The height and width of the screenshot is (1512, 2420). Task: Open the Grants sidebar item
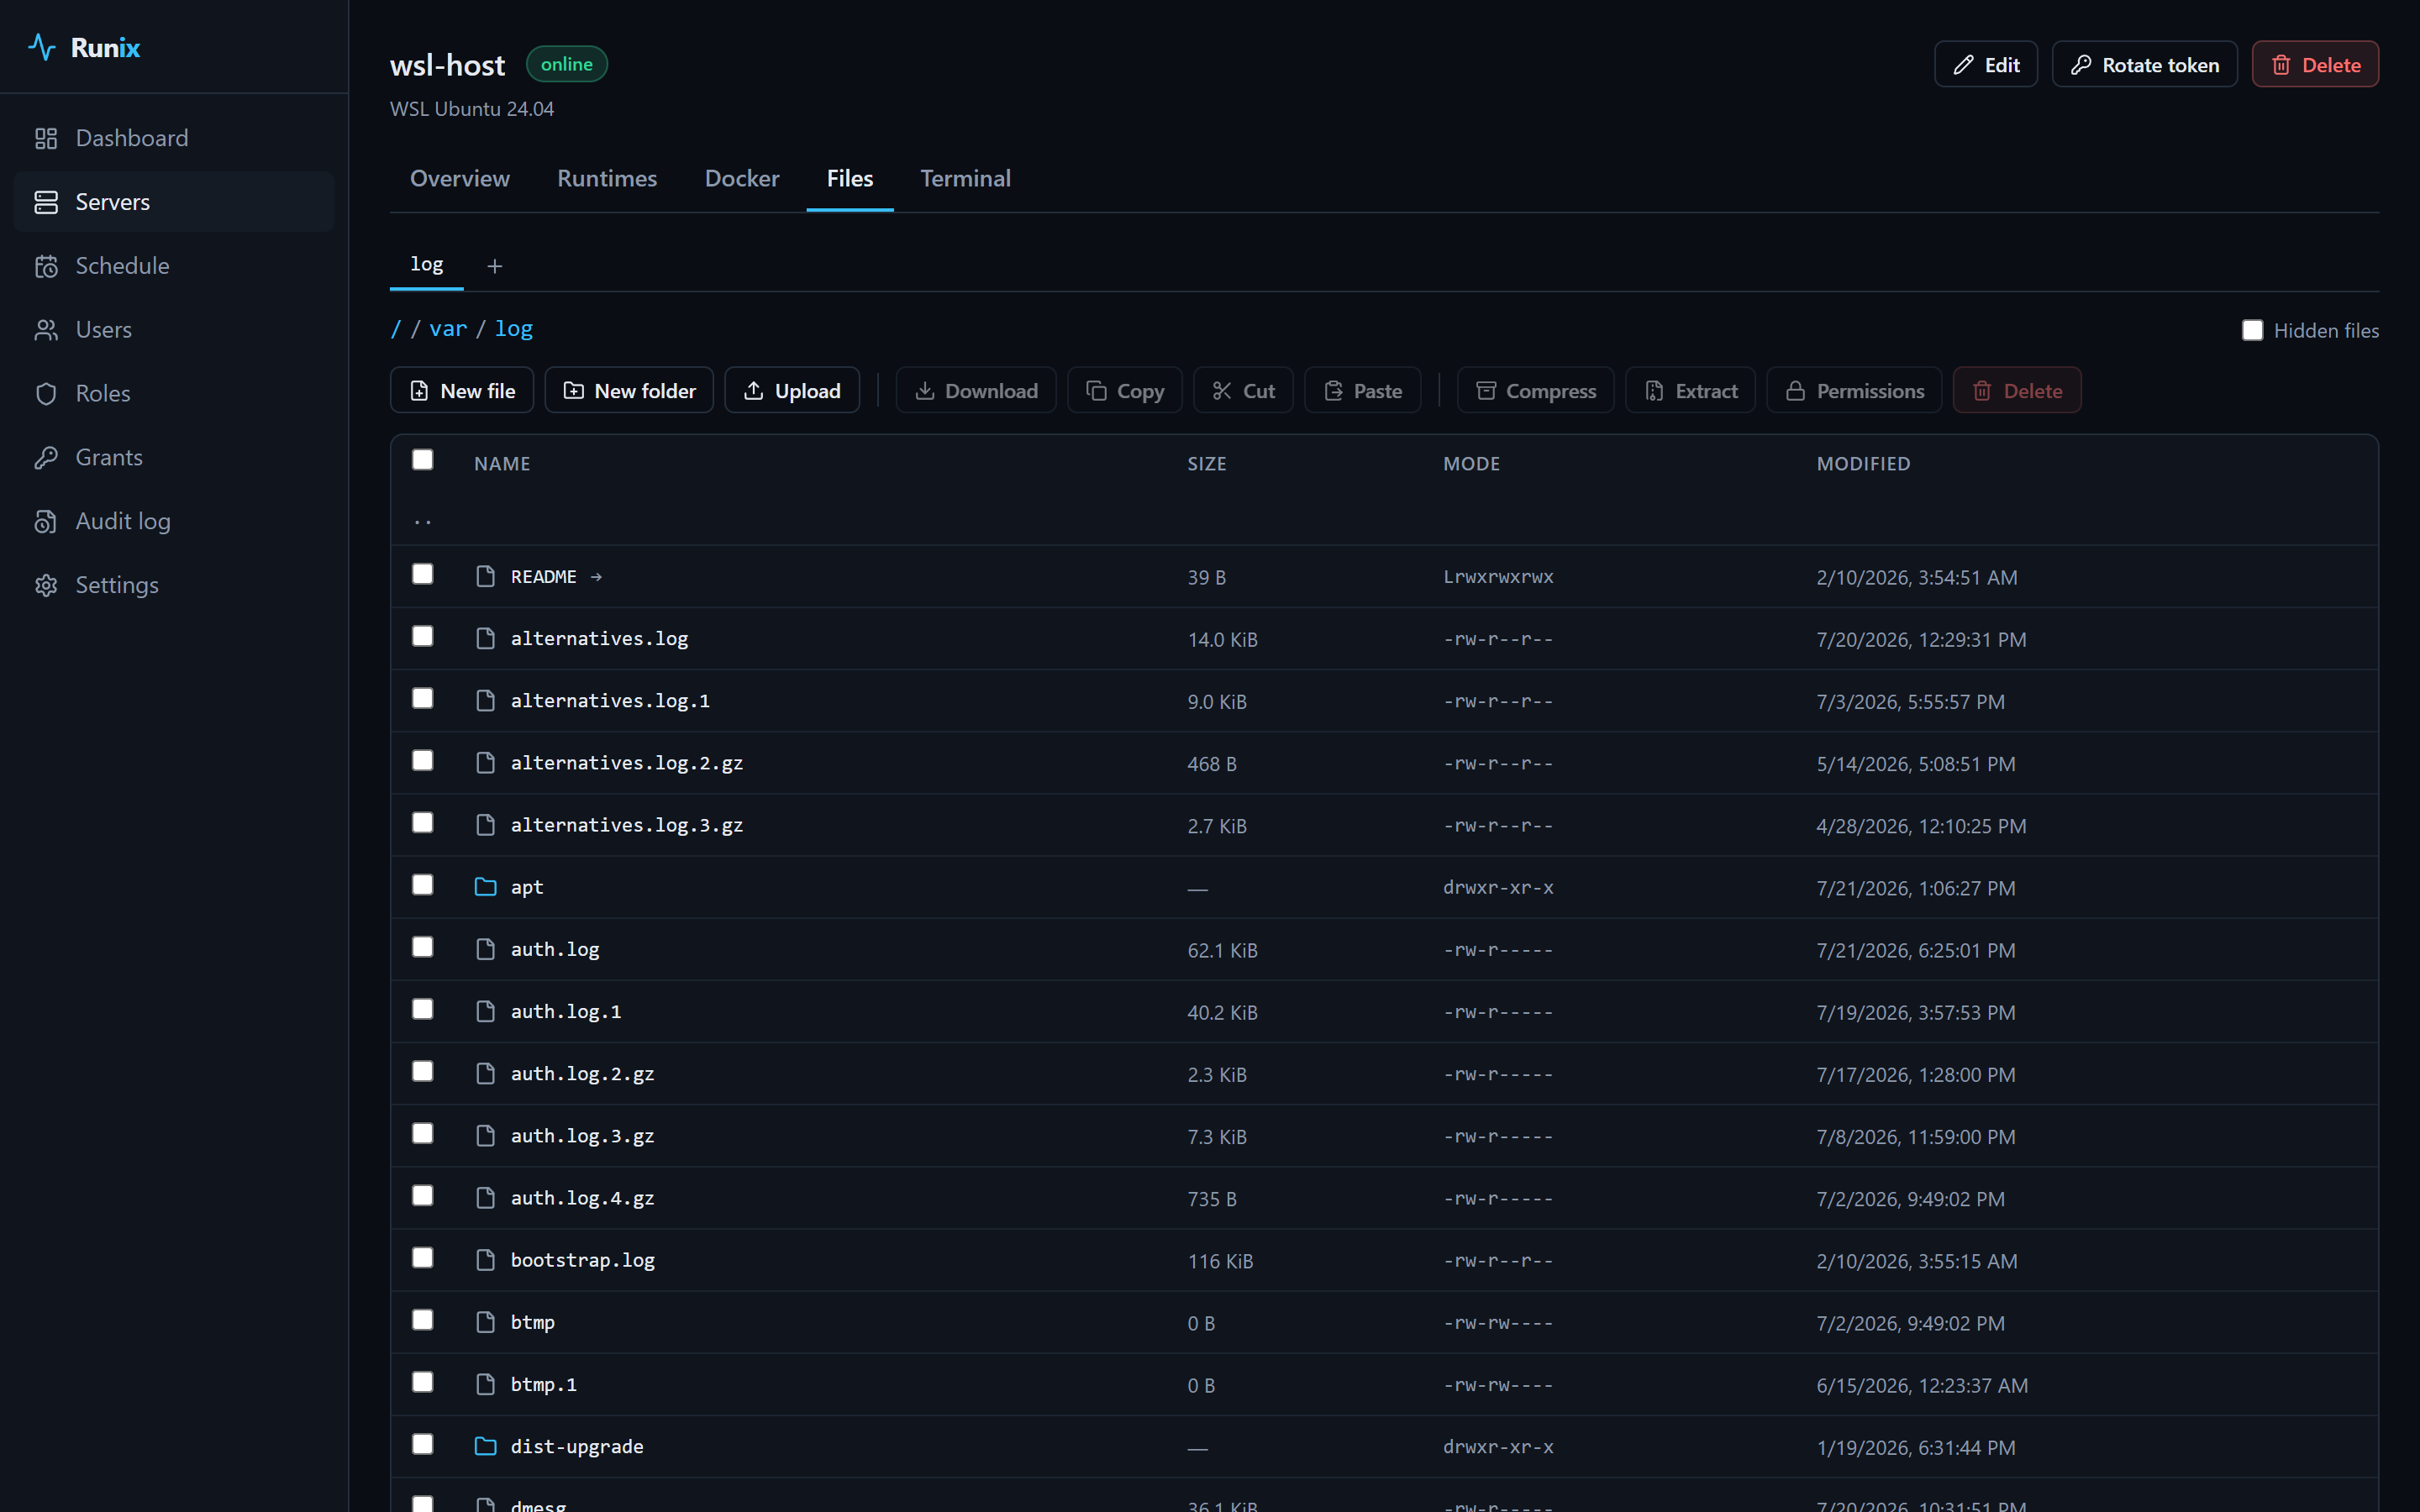point(174,458)
